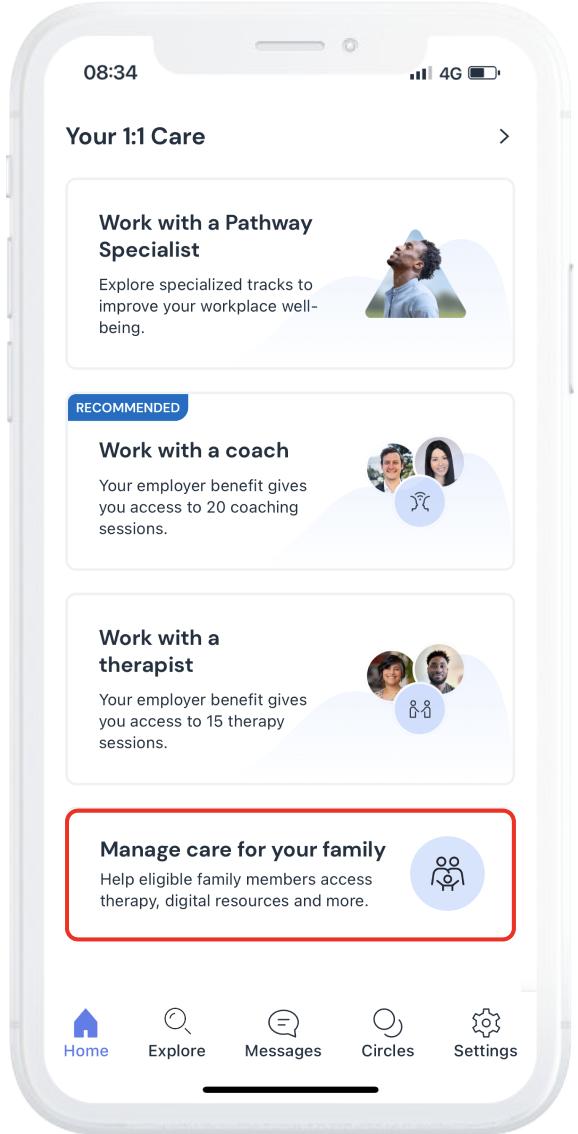578x1134 pixels.
Task: Select the Work with a coach title
Action: (194, 450)
